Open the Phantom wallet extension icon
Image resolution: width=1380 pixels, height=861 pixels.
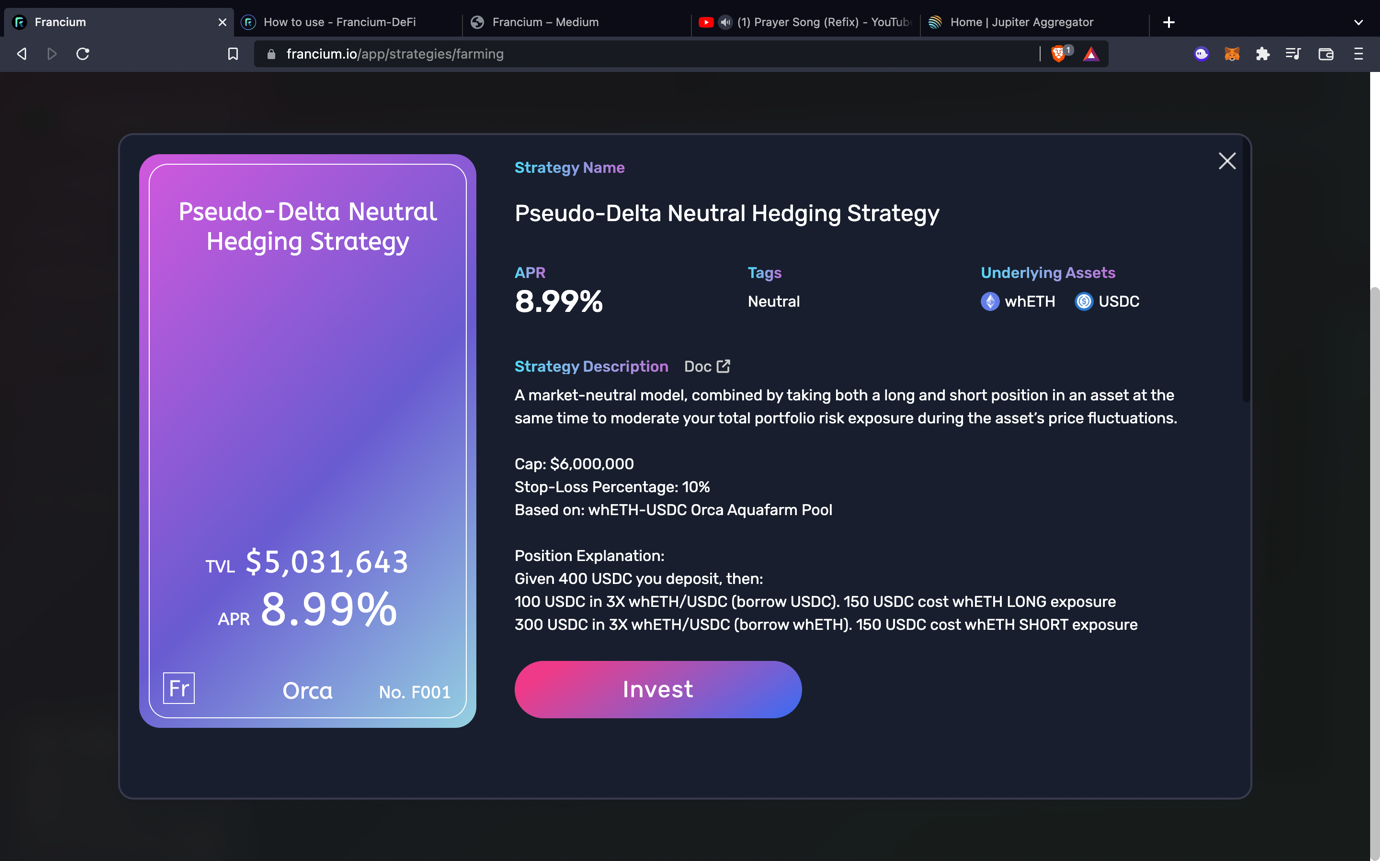1202,54
